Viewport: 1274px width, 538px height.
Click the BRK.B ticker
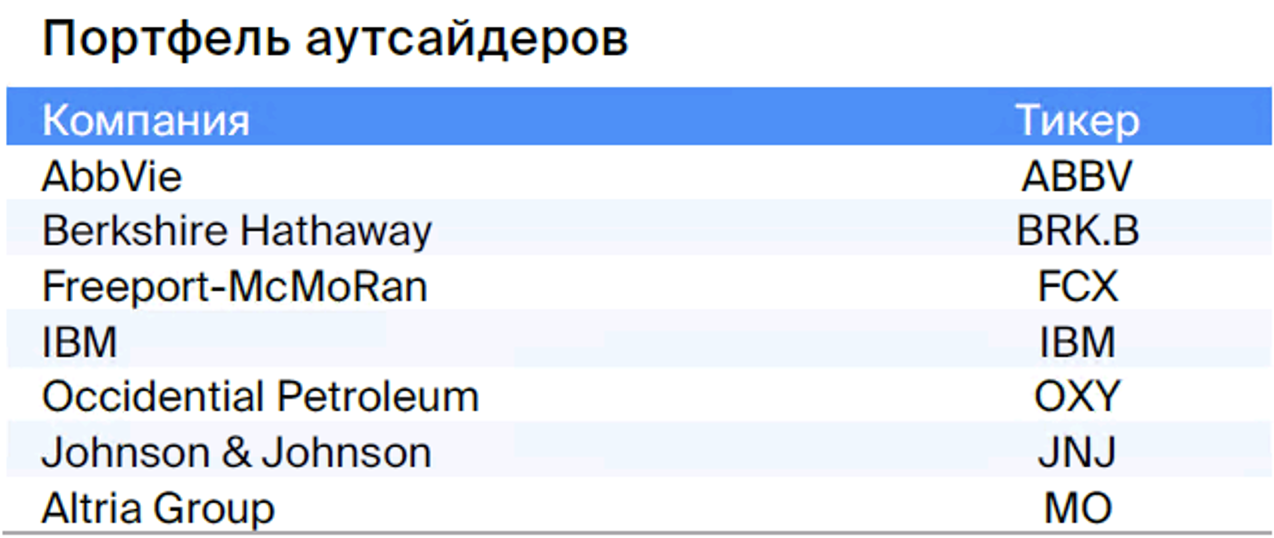(x=1078, y=231)
